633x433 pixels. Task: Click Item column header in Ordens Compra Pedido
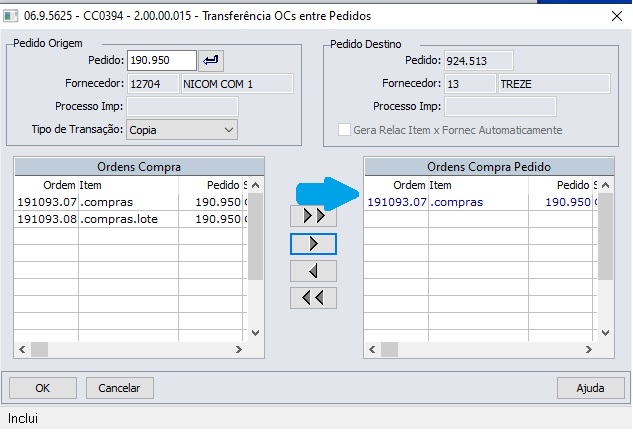478,185
